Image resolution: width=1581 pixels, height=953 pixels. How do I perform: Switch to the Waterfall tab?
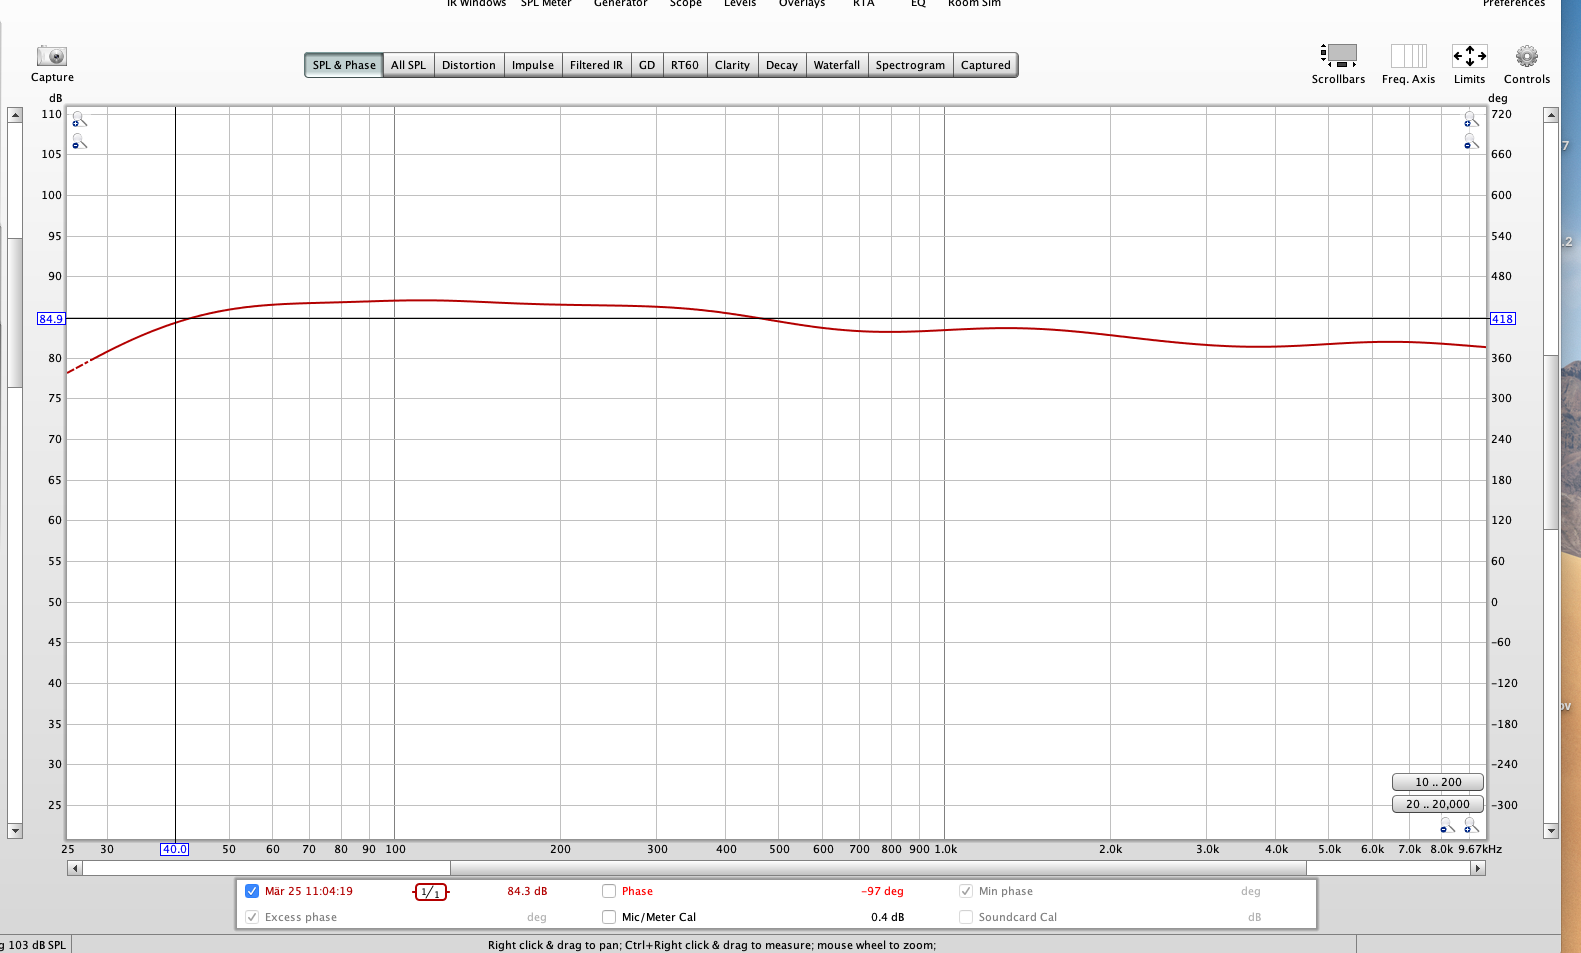[836, 65]
